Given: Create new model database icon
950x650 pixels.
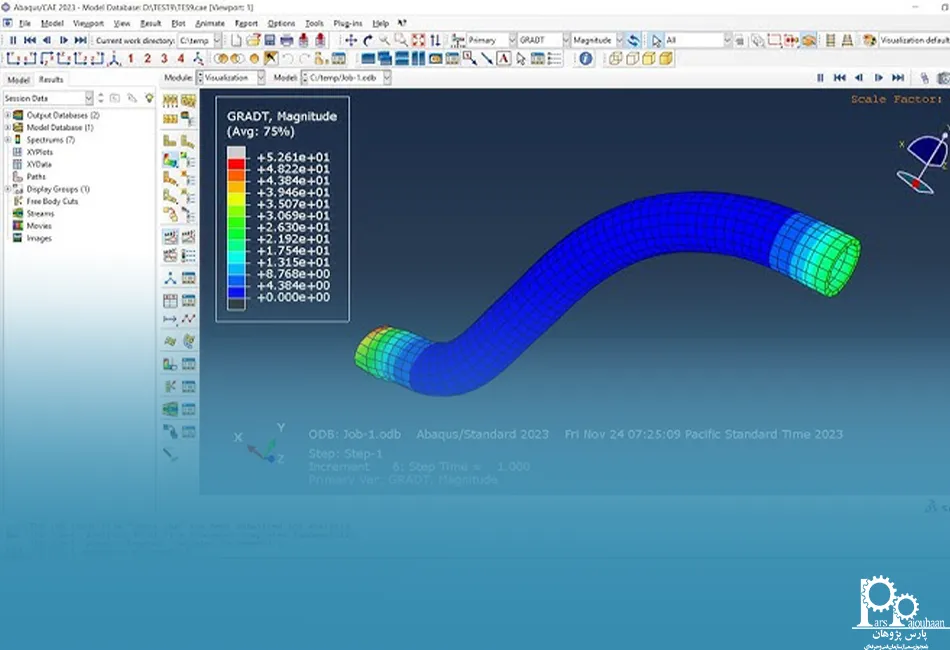Looking at the screenshot, I should tap(236, 41).
